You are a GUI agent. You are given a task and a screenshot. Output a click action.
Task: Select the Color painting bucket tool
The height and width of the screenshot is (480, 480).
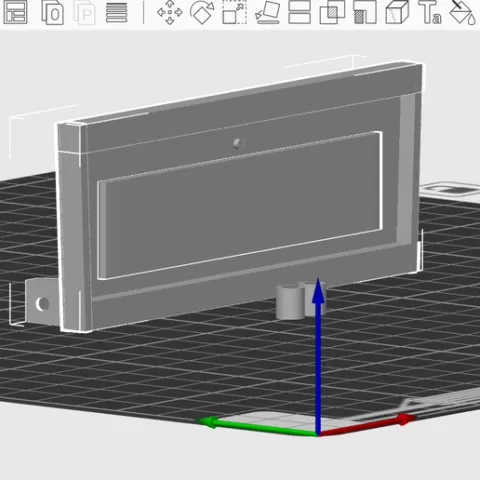click(463, 12)
